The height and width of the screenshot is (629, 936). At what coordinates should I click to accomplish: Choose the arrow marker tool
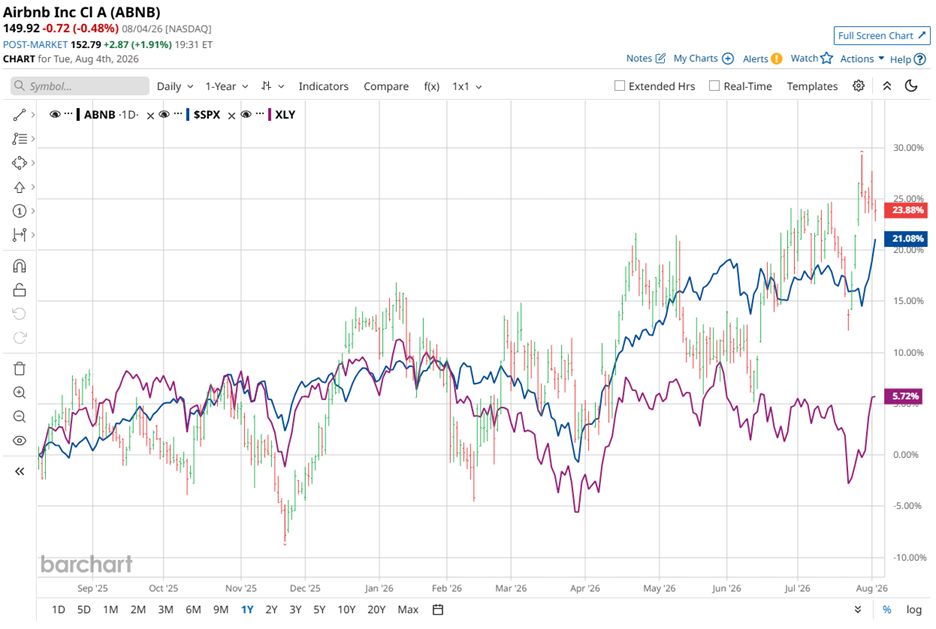click(19, 187)
